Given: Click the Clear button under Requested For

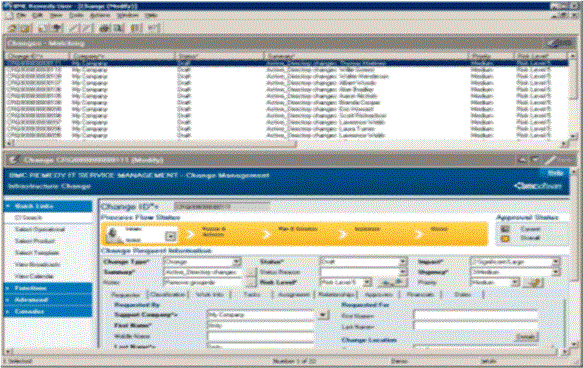Looking at the screenshot, I should 526,337.
